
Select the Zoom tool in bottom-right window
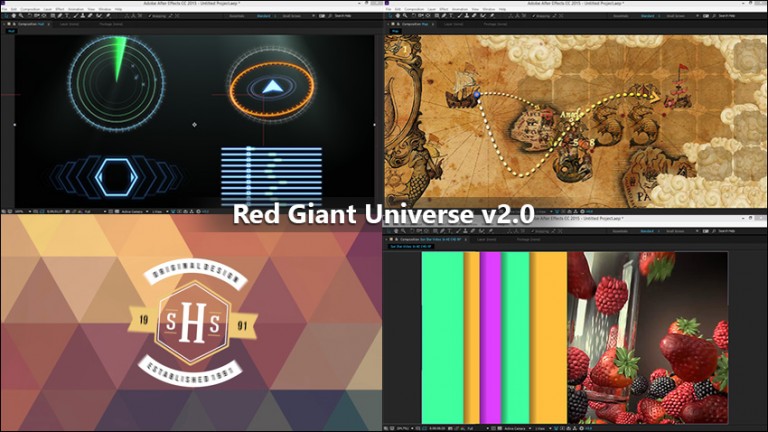[x=403, y=231]
